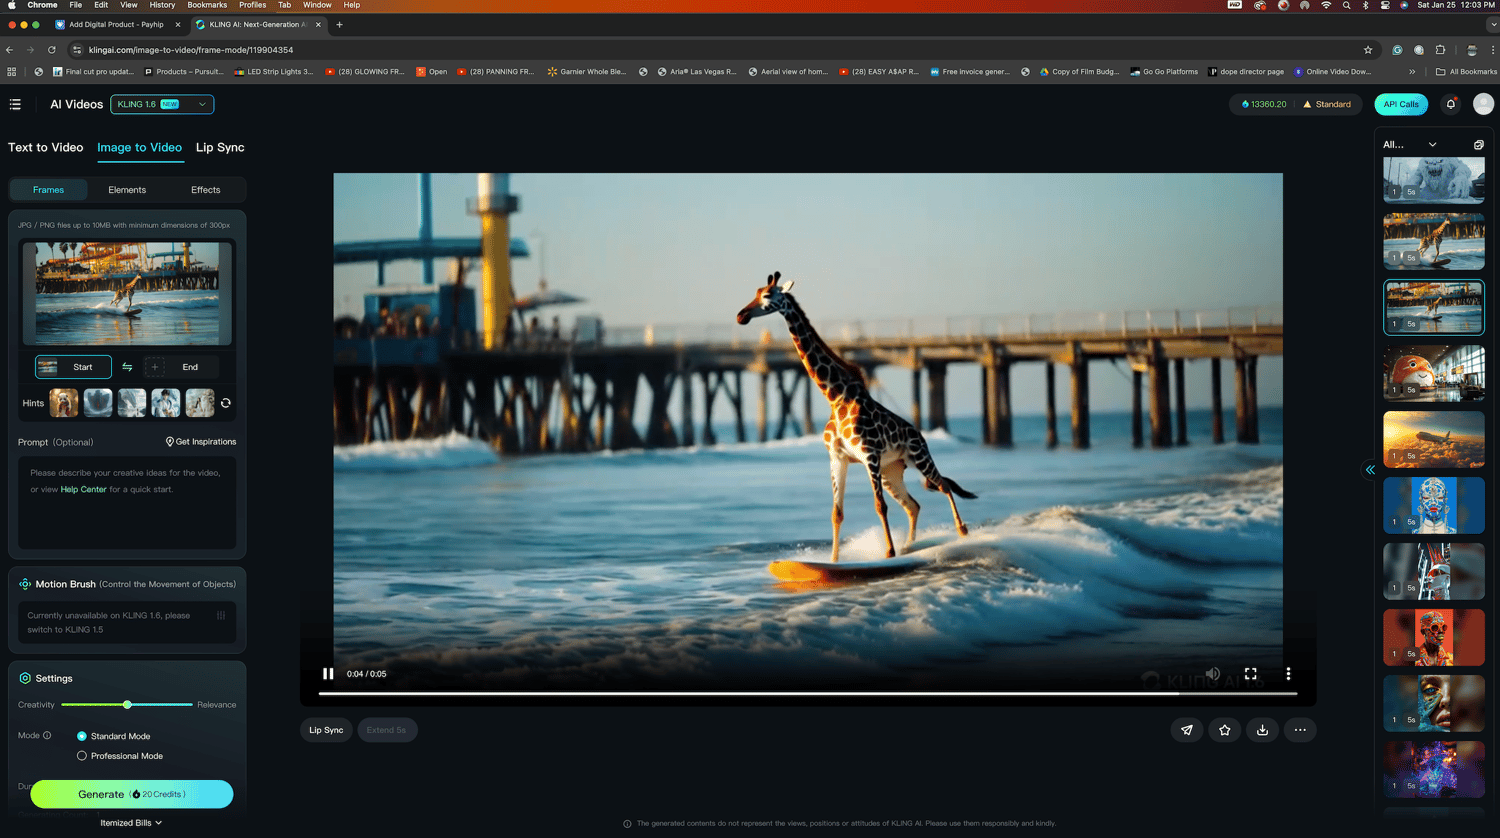The image size is (1500, 838).
Task: Open the Chrome three-dot menu
Action: 1493,50
